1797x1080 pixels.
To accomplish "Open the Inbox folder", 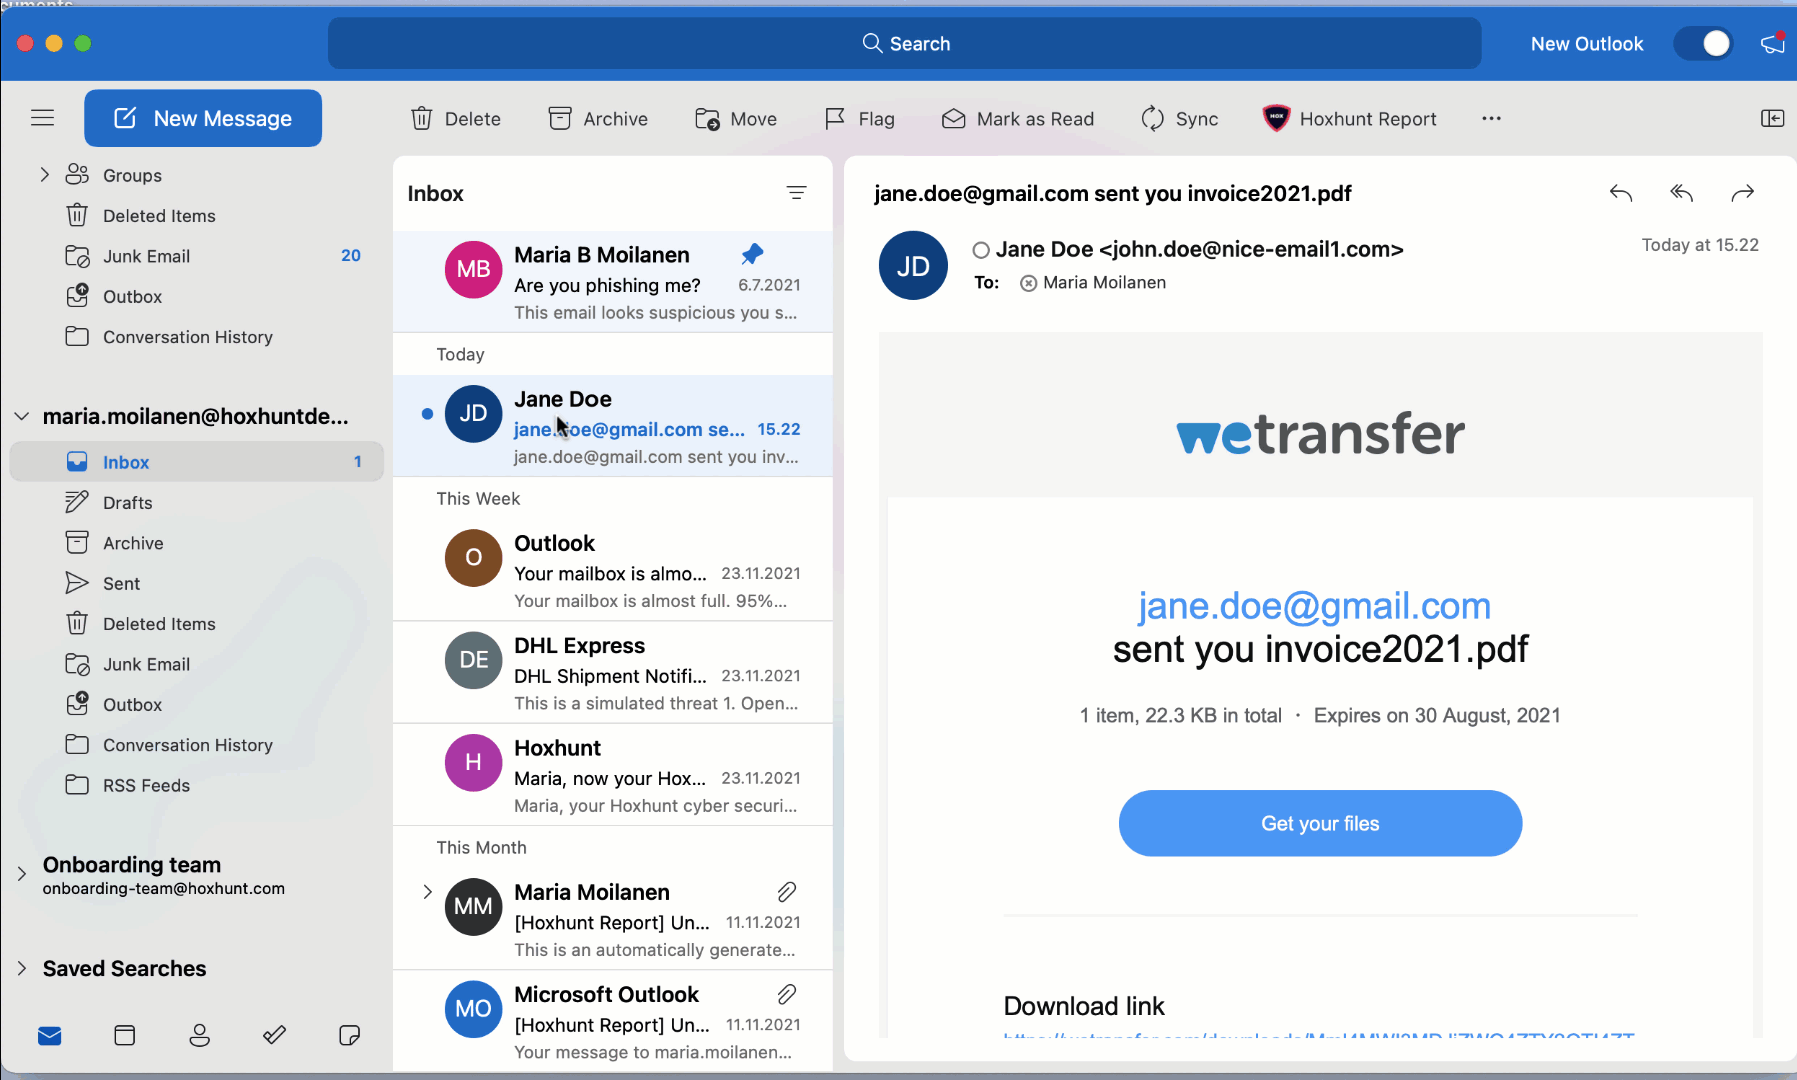I will click(x=197, y=462).
